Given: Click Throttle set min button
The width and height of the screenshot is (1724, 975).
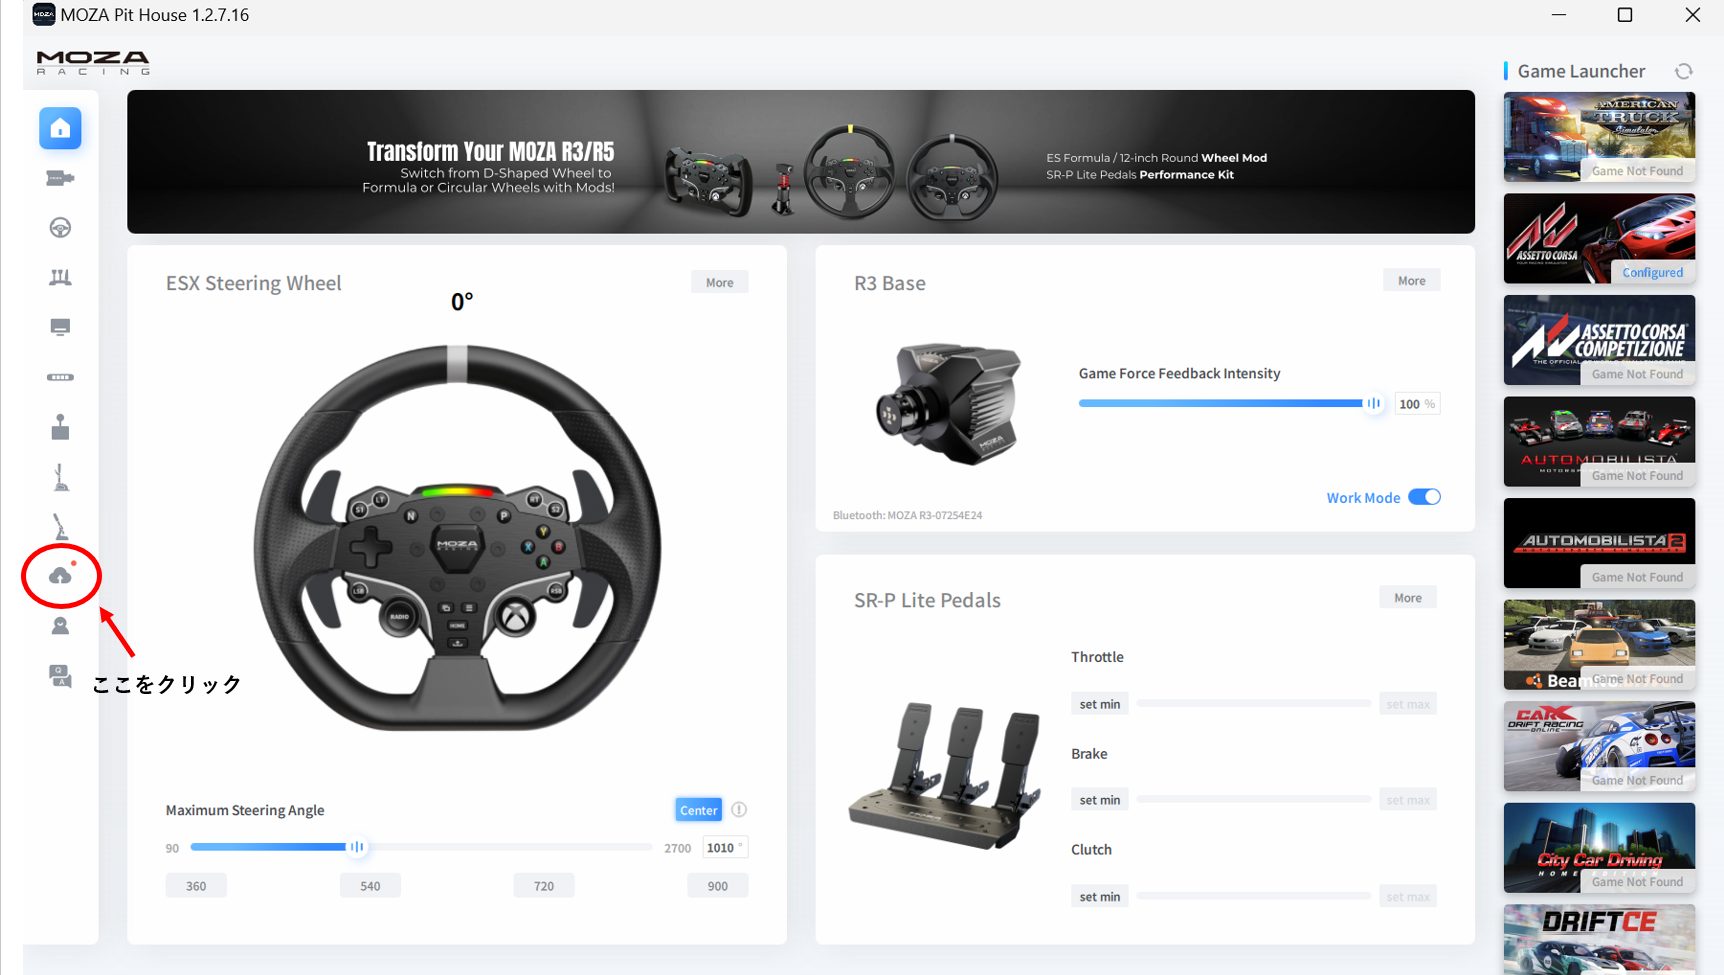Looking at the screenshot, I should click(x=1099, y=704).
